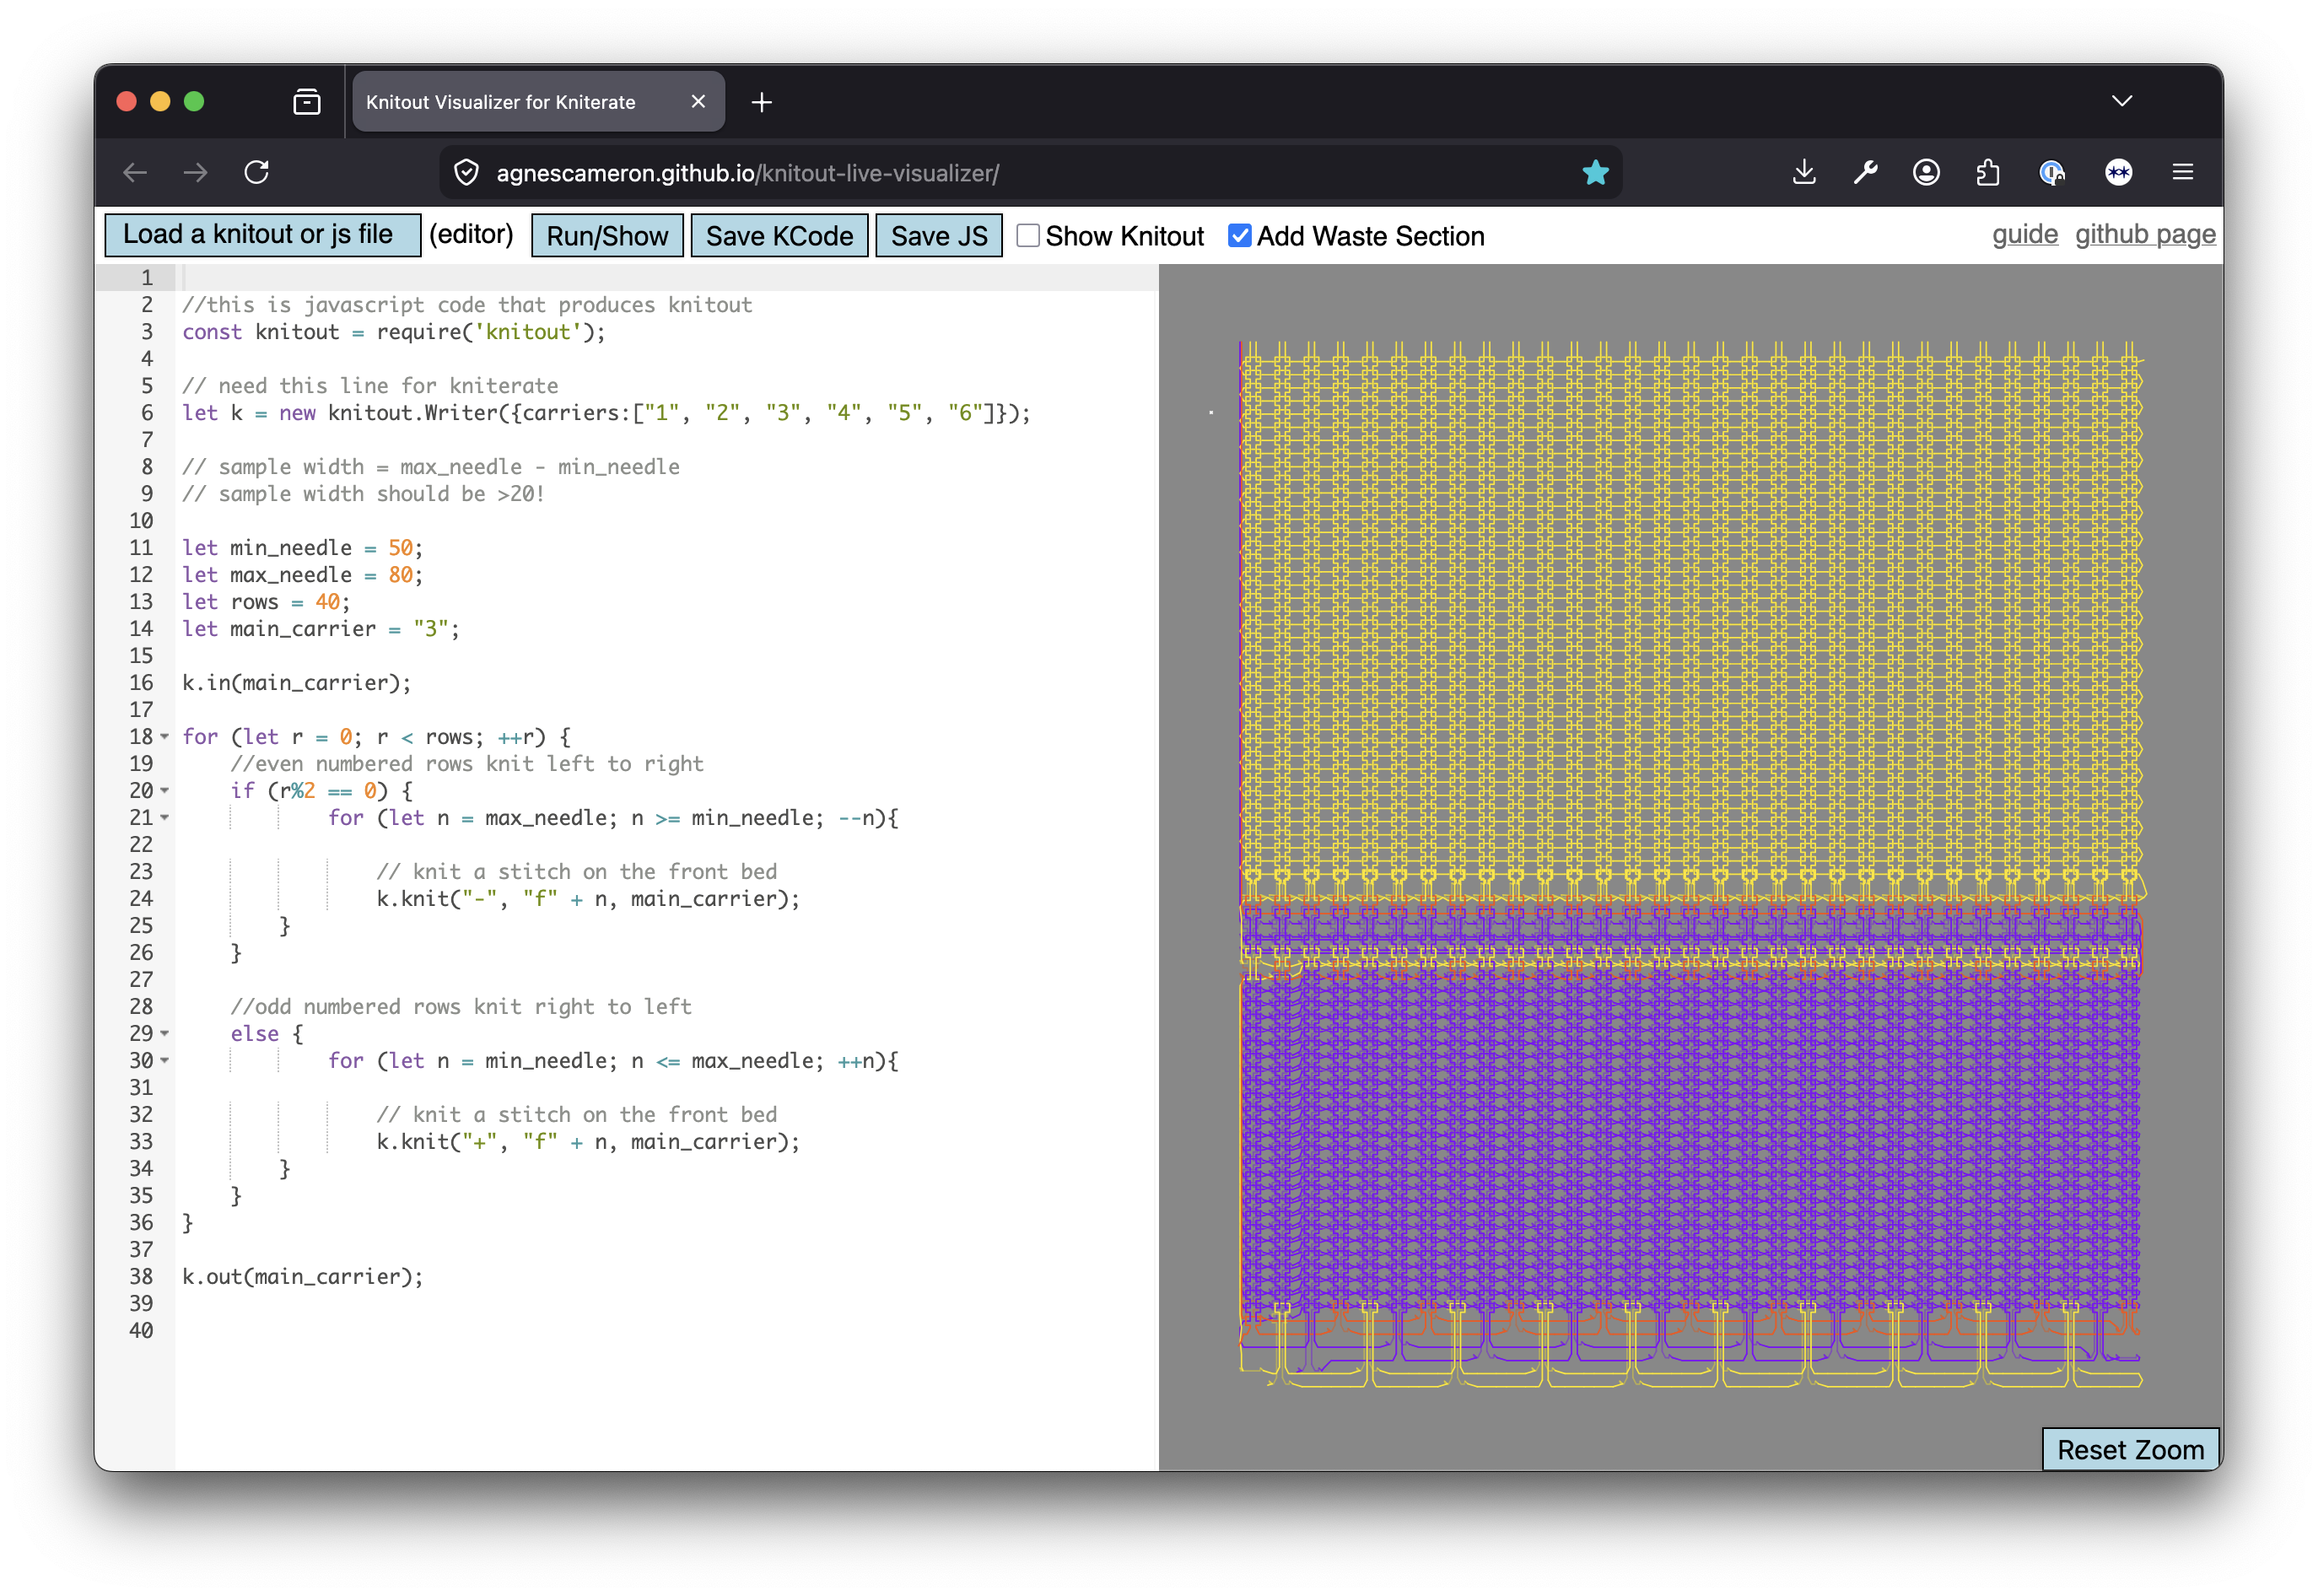Viewport: 2318px width, 1596px height.
Task: Click the Reset Zoom button
Action: [x=2130, y=1449]
